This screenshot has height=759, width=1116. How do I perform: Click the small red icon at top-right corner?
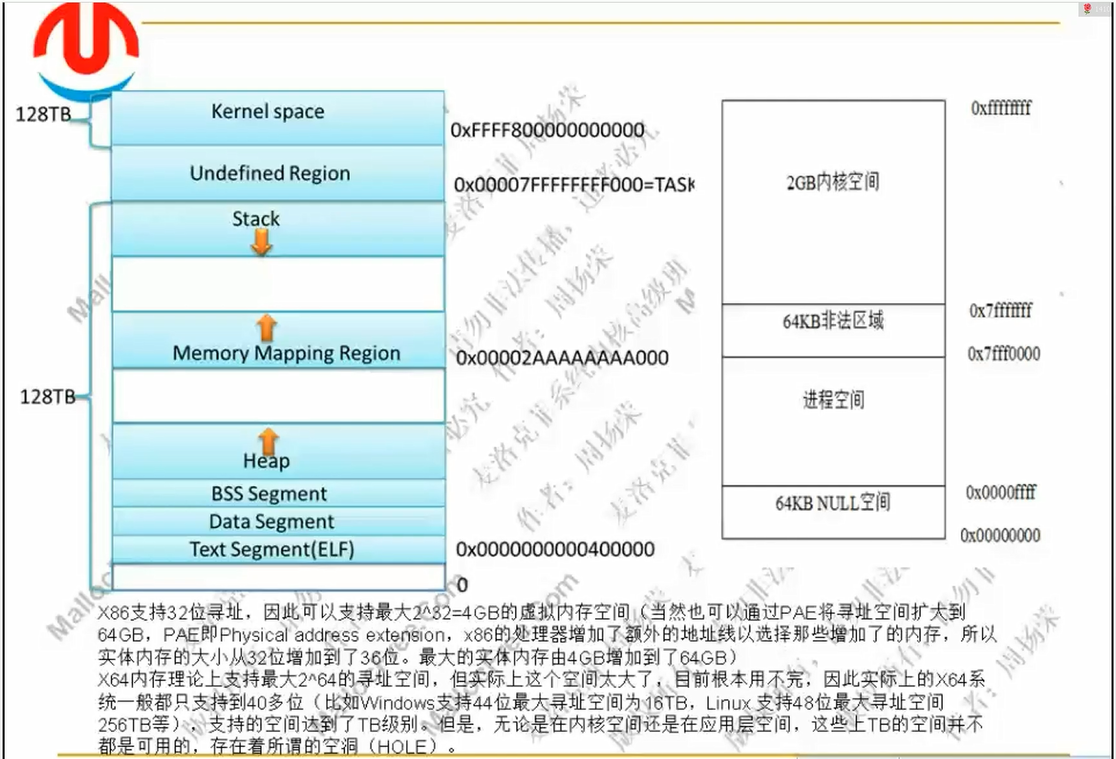tap(1086, 9)
